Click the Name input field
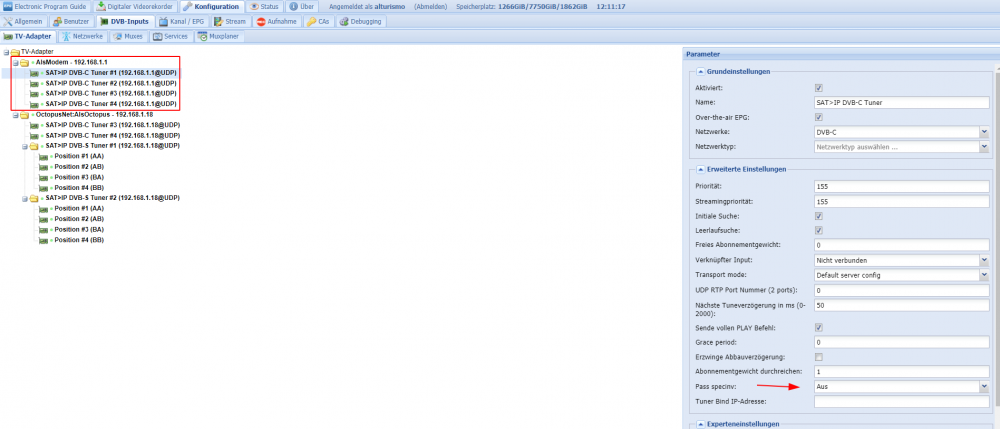The width and height of the screenshot is (1000, 429). [x=902, y=103]
